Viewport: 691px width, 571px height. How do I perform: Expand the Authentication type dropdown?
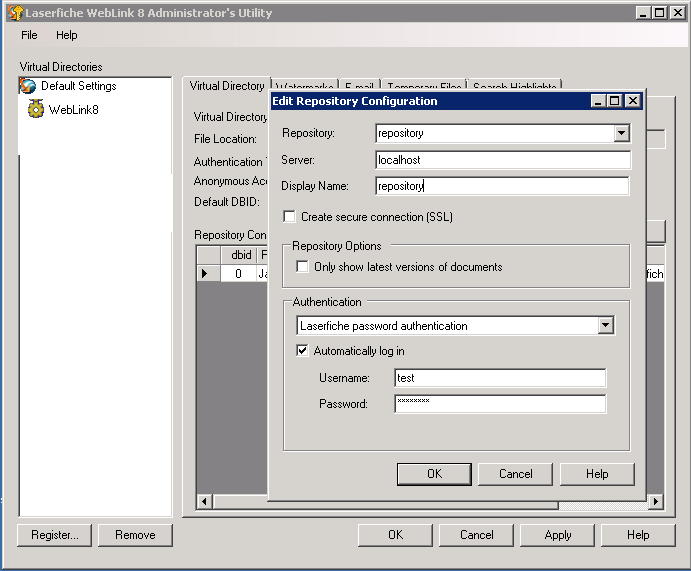click(x=606, y=326)
